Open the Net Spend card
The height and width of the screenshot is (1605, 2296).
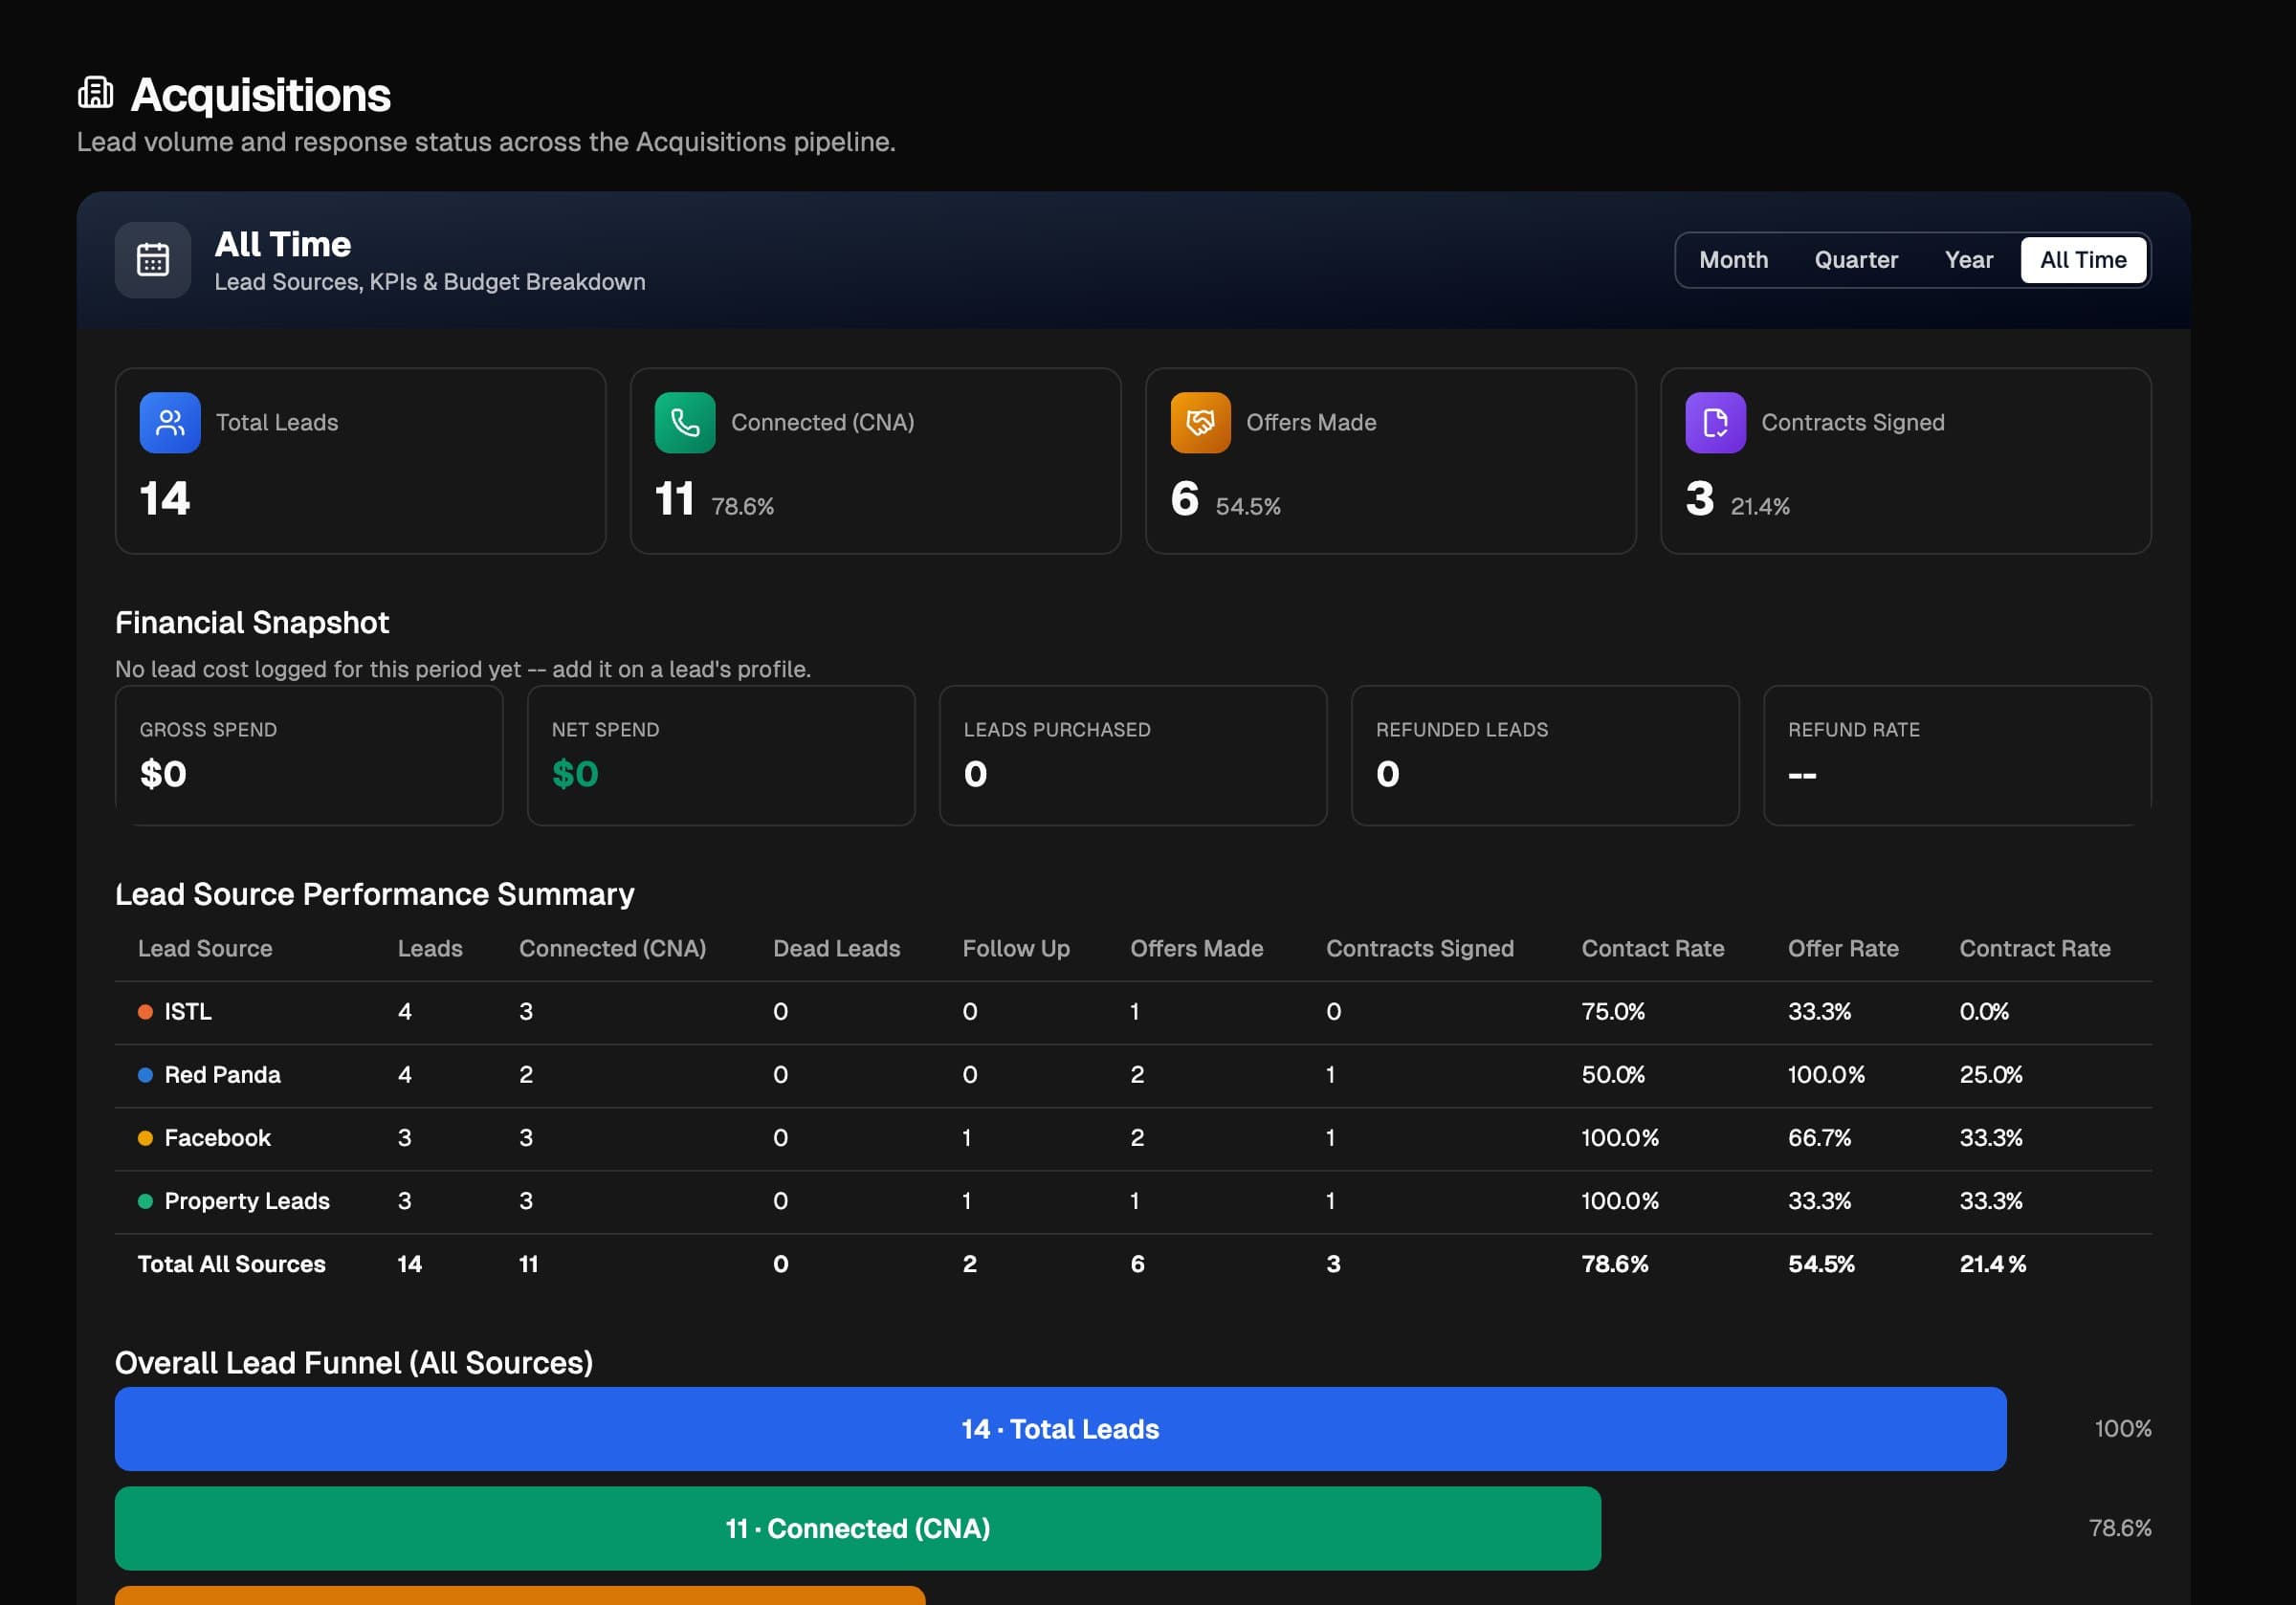pyautogui.click(x=721, y=756)
